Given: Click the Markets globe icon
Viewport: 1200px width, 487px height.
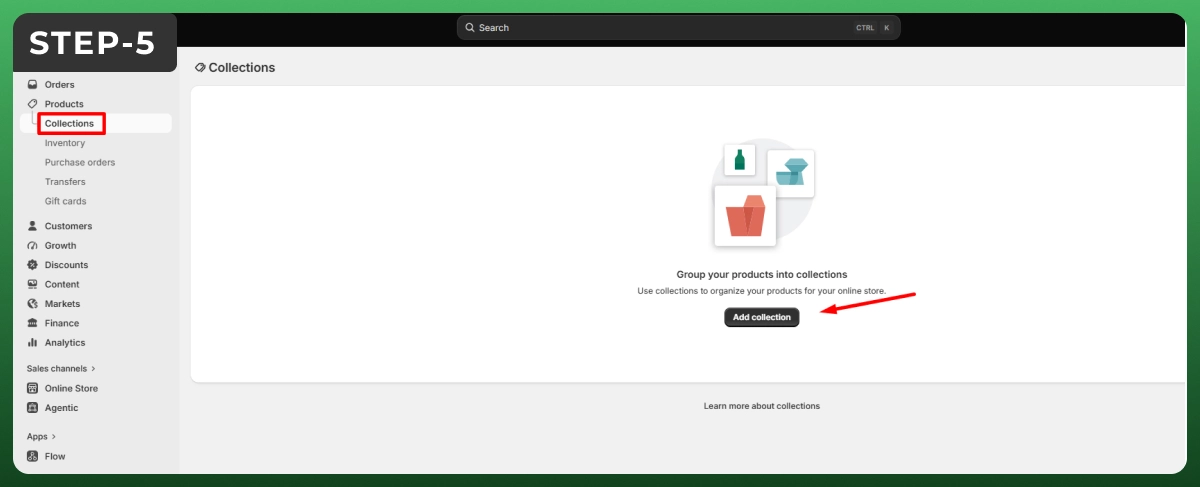Looking at the screenshot, I should [33, 304].
